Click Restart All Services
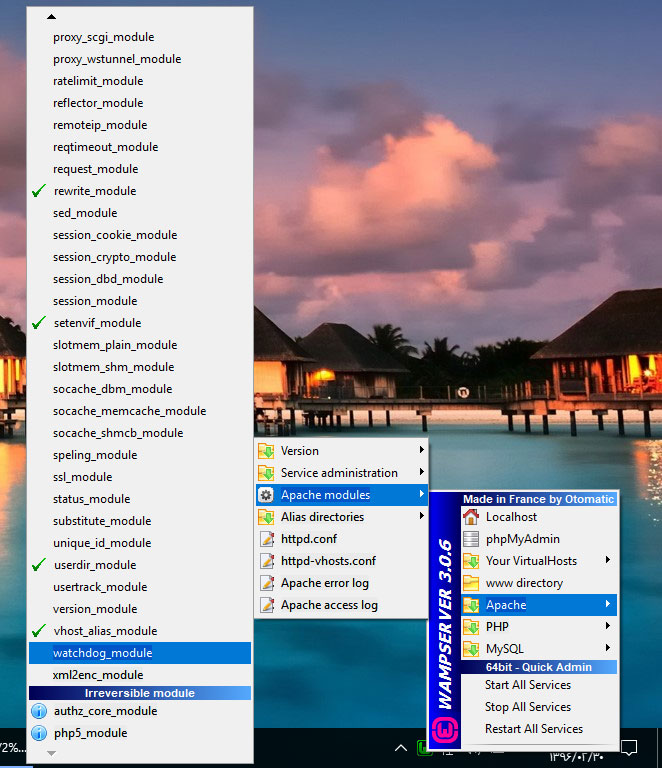Viewport: 662px width, 768px height. pos(533,729)
